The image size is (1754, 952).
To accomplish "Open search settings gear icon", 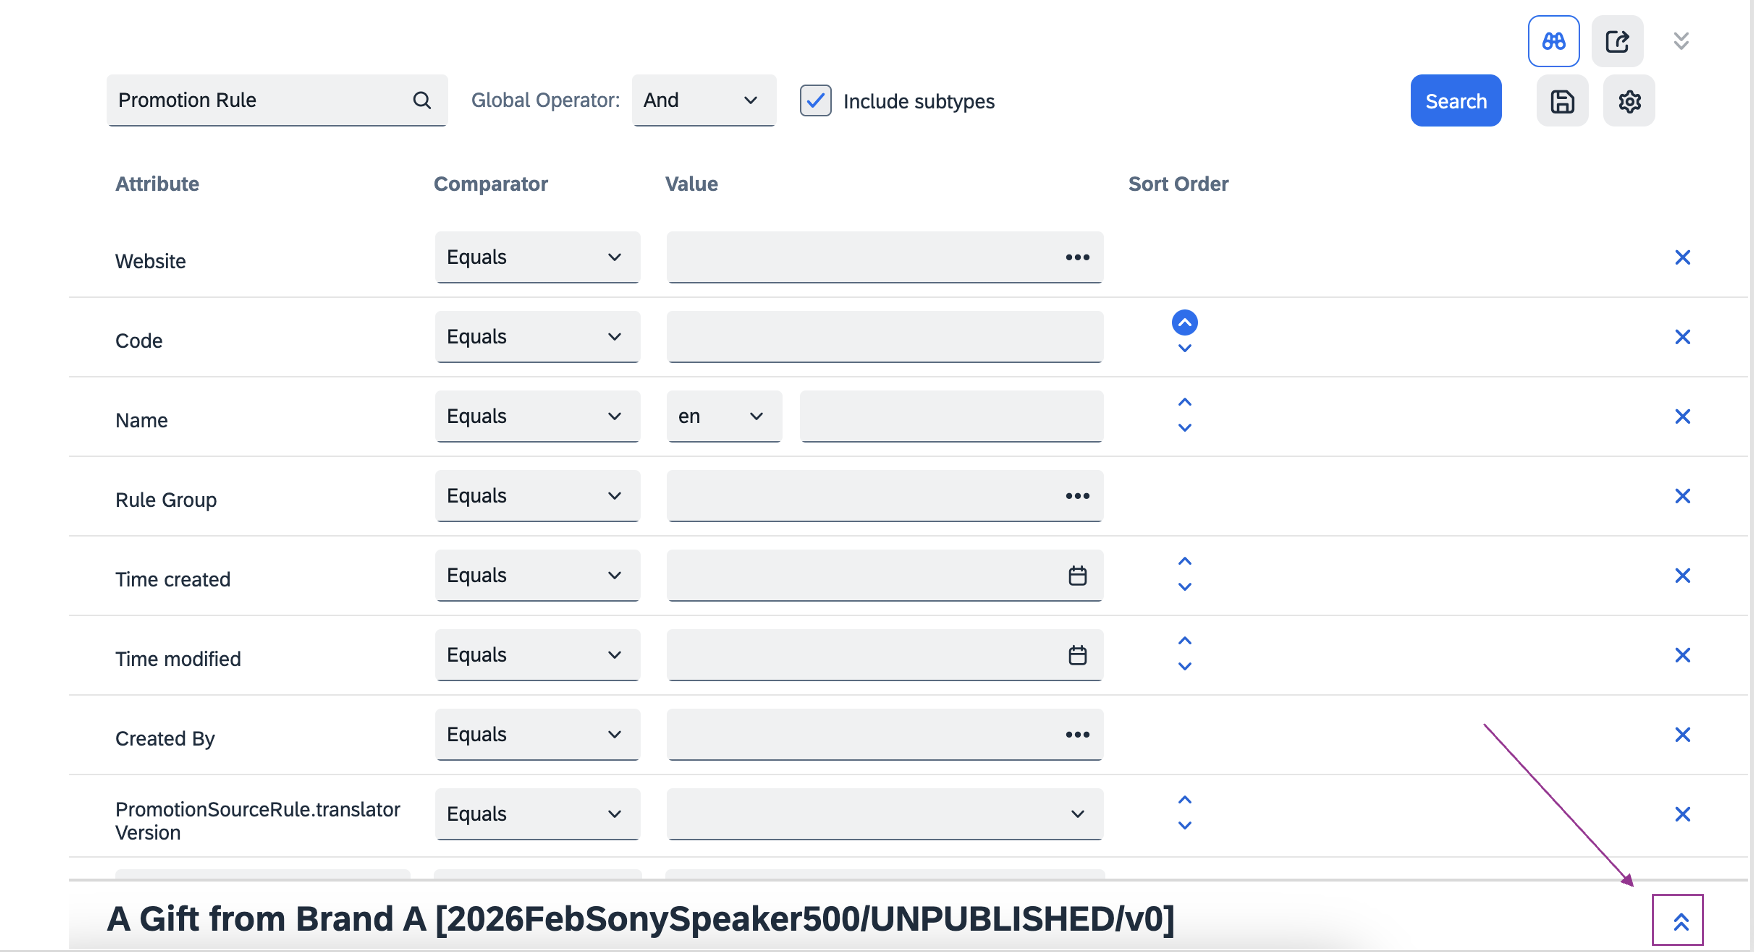I will (1629, 101).
